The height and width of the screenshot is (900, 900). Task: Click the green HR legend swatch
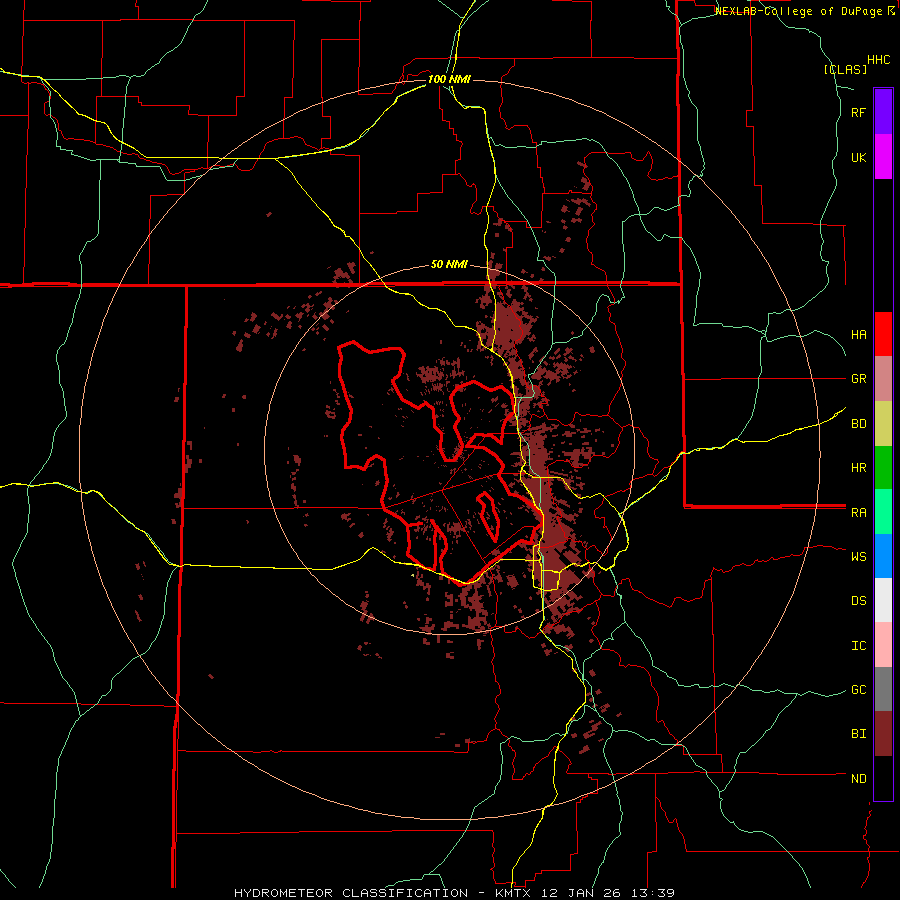click(883, 468)
